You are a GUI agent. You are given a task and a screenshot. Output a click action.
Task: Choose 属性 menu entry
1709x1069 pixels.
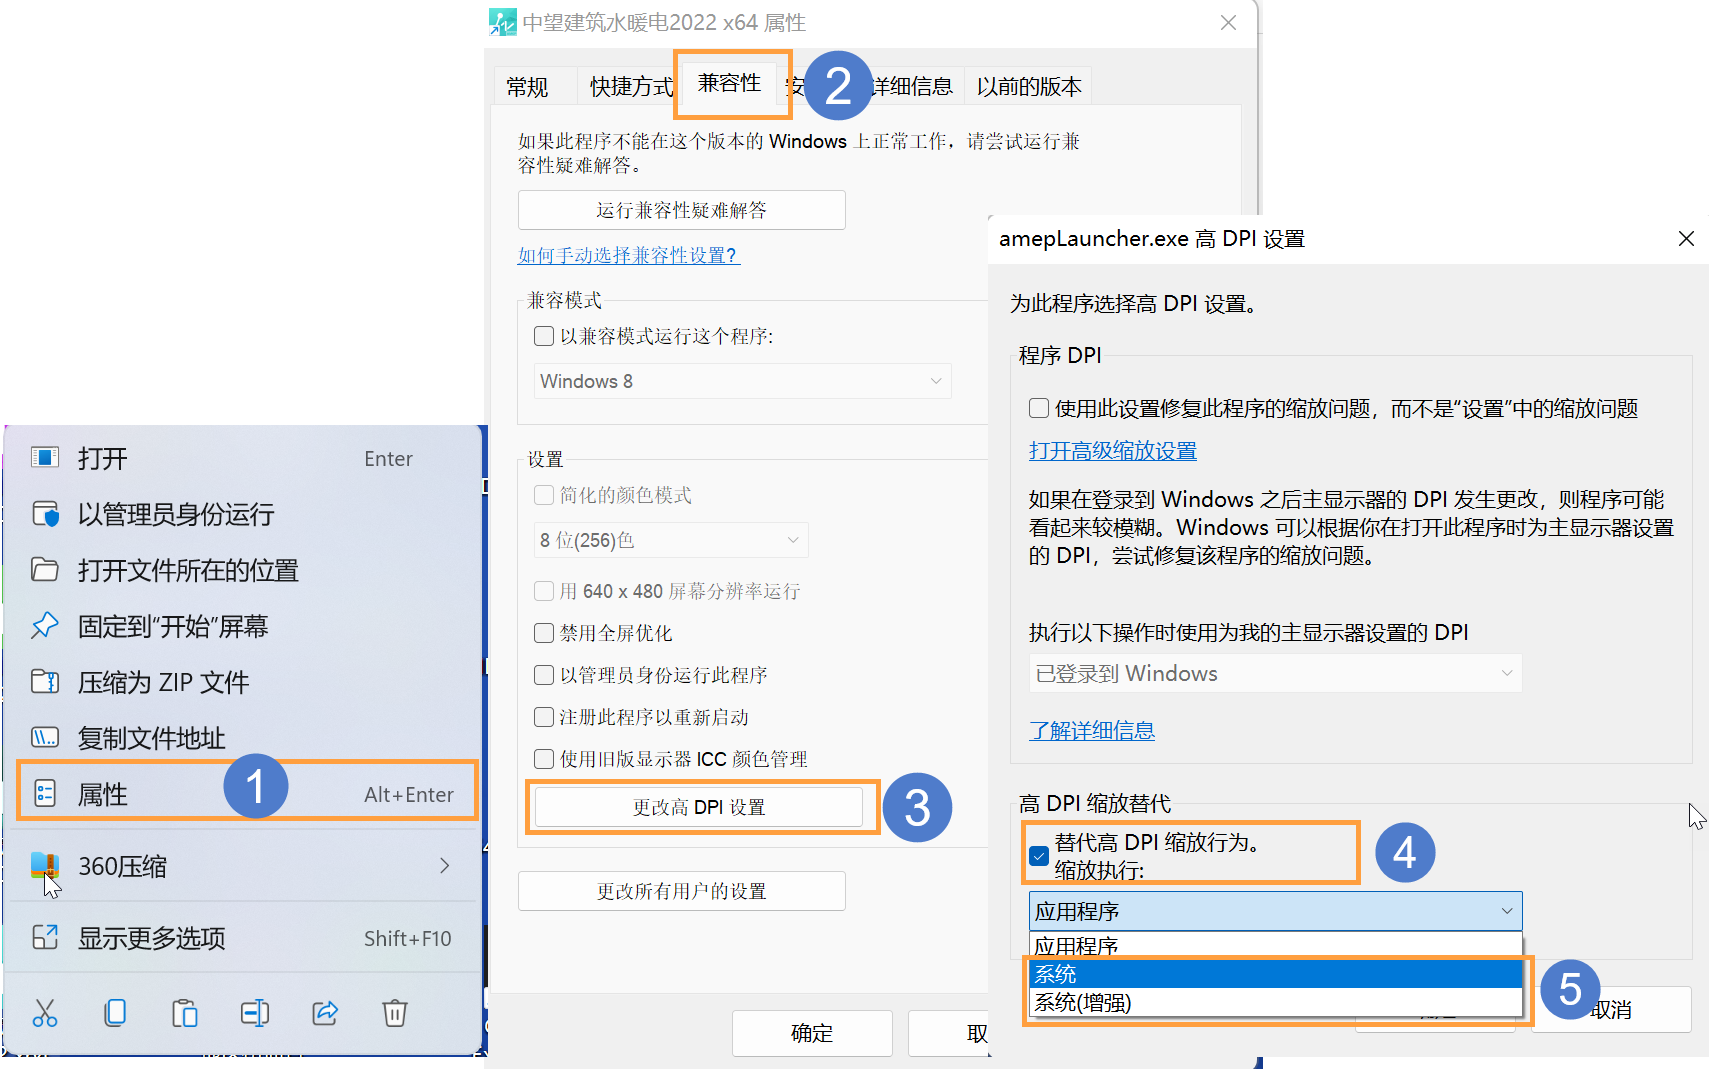tap(245, 794)
